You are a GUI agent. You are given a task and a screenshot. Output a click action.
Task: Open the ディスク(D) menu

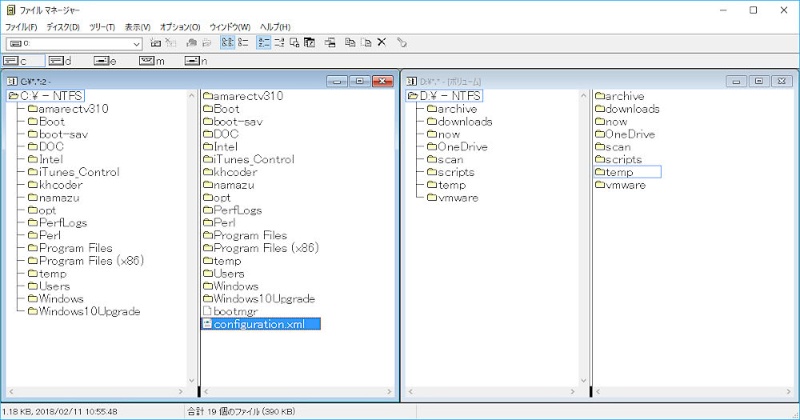62,27
